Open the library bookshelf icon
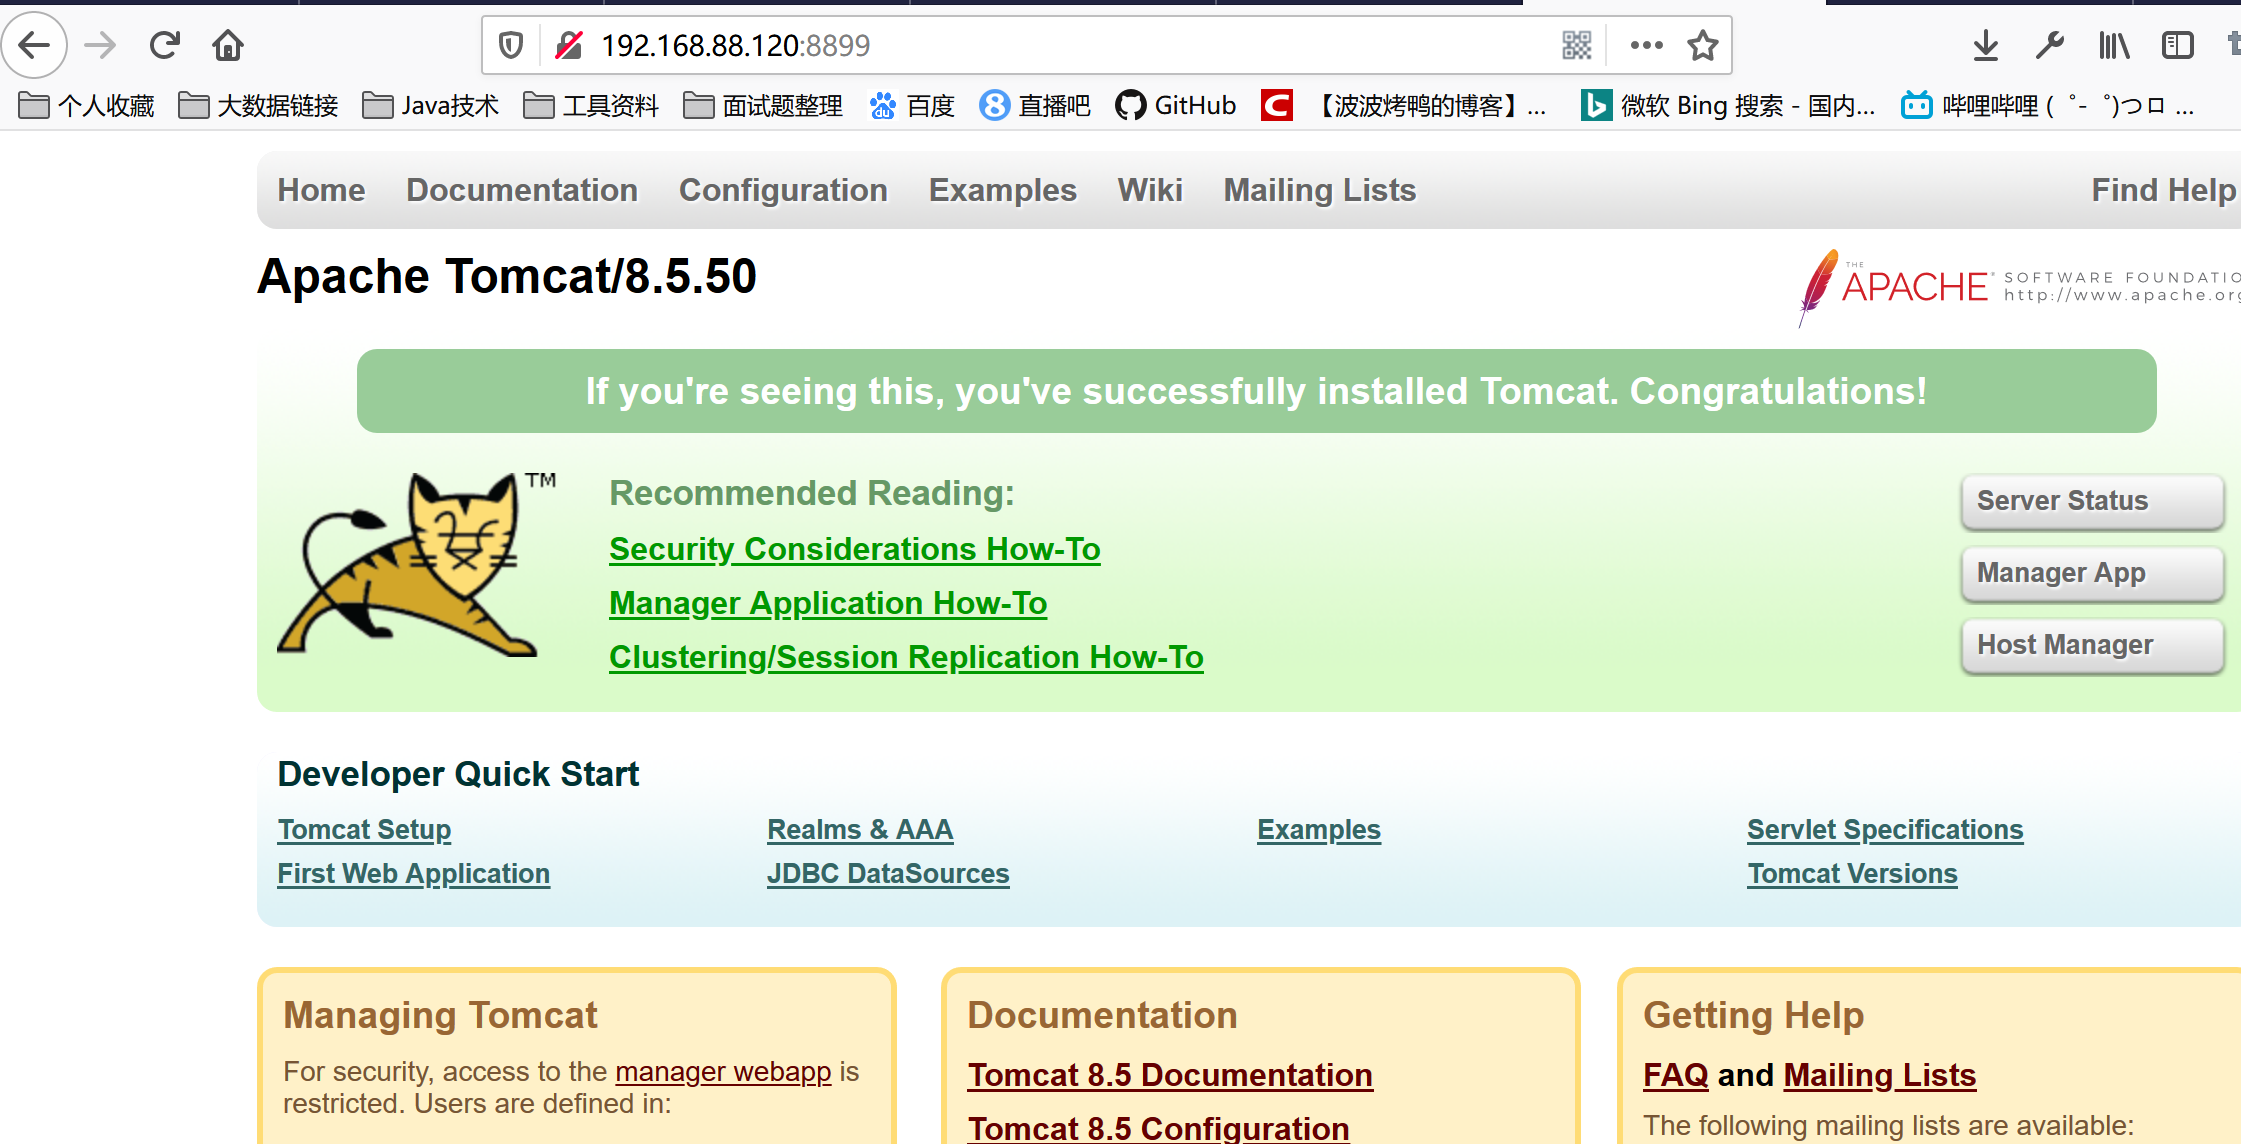The image size is (2241, 1144). [x=2113, y=45]
